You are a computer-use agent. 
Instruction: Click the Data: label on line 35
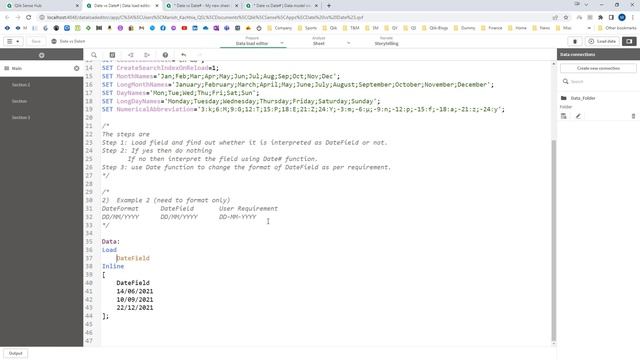(111, 241)
